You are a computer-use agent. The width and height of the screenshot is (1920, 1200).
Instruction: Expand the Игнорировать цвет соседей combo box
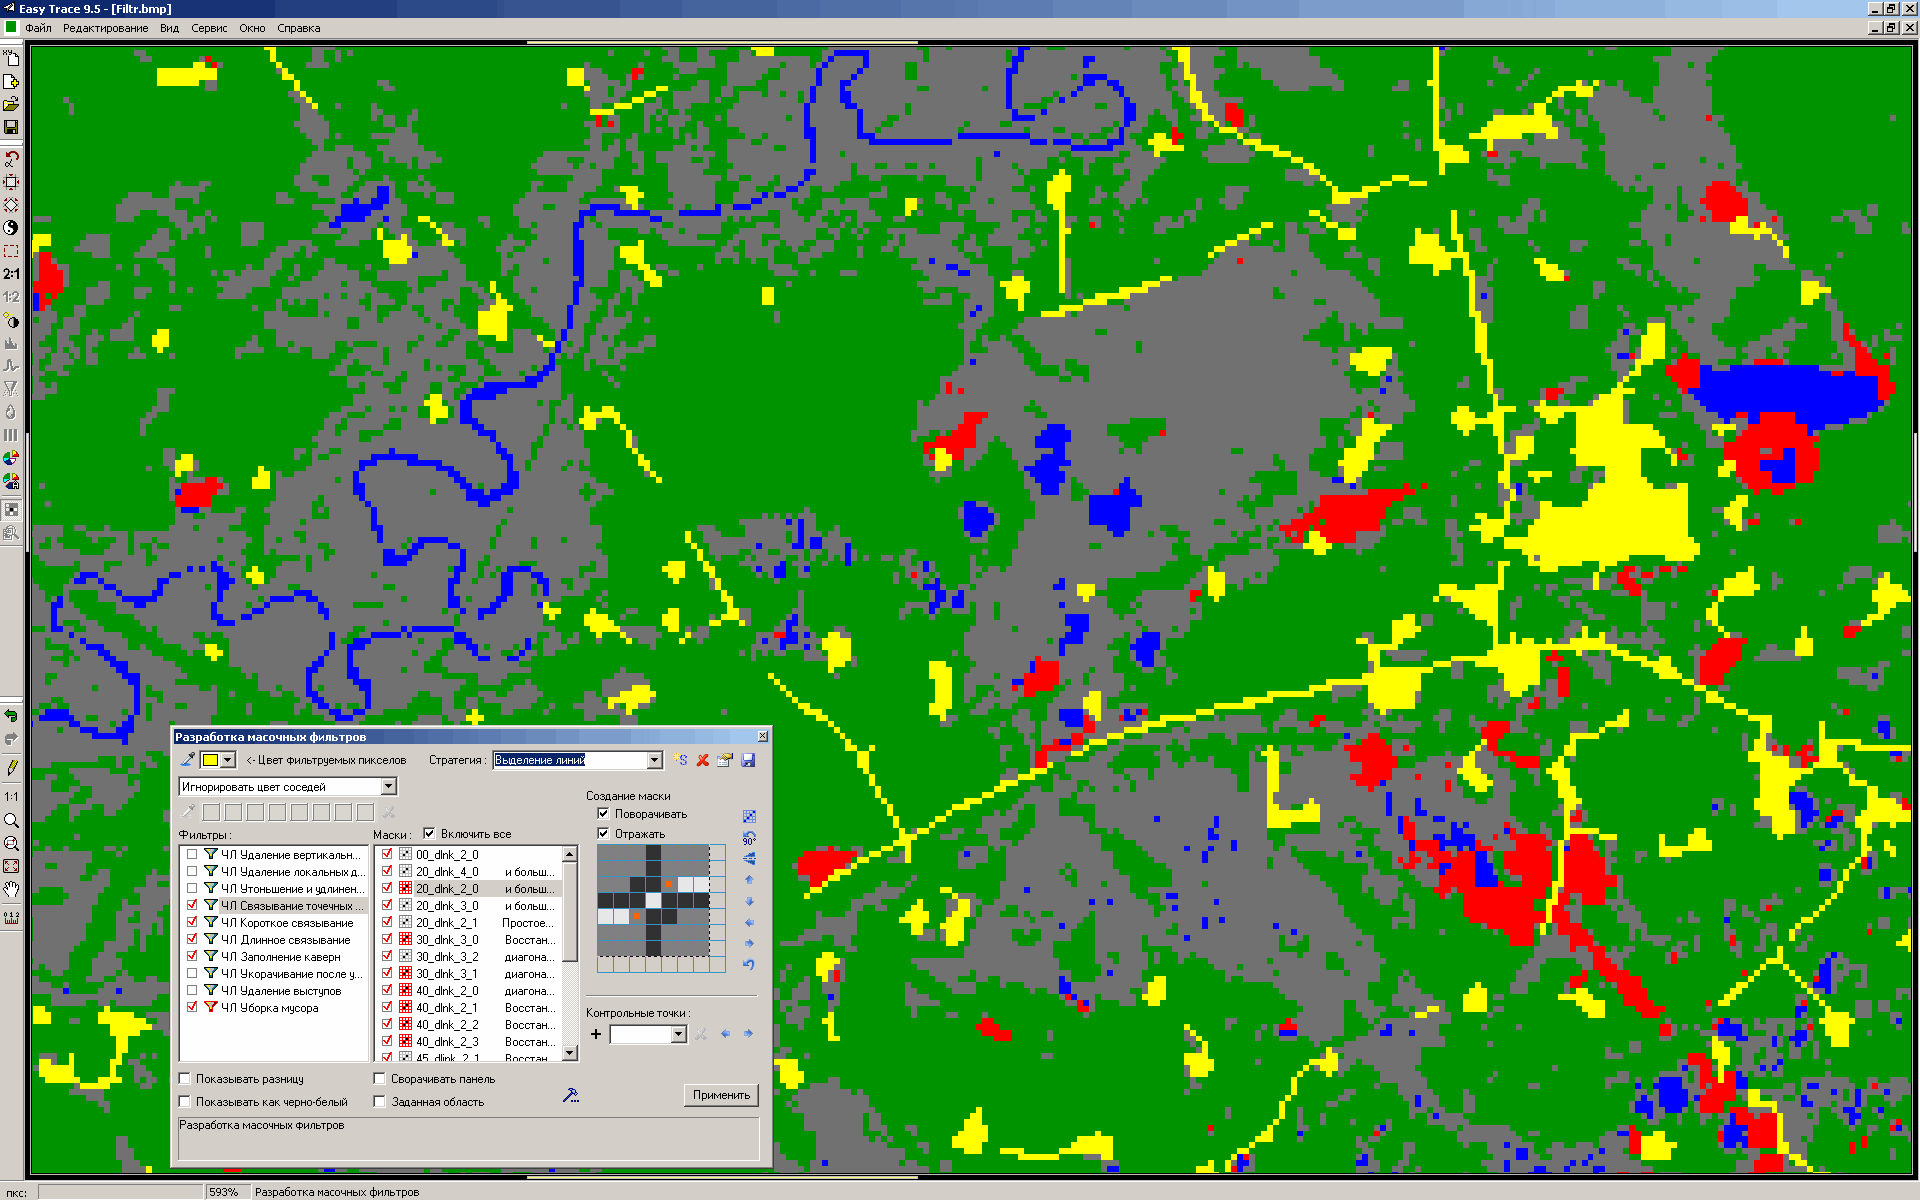[388, 787]
